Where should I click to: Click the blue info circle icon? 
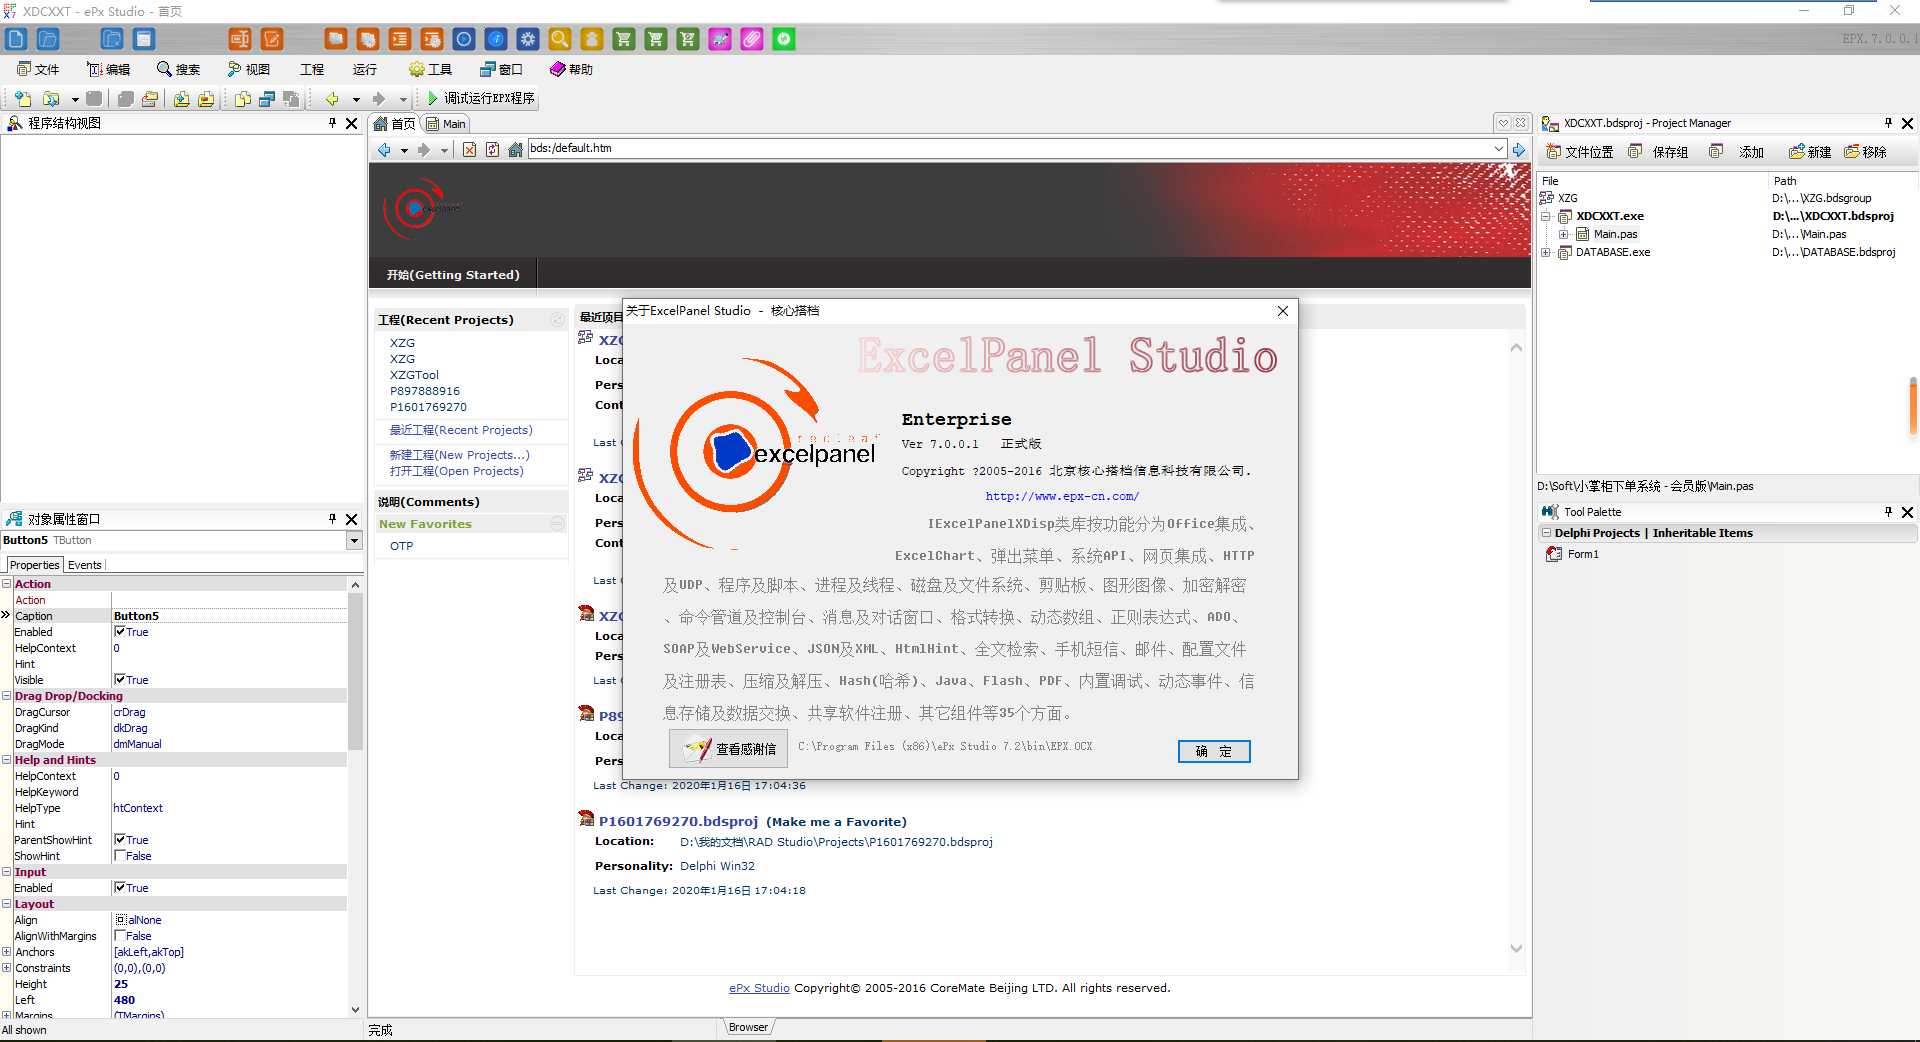click(x=496, y=39)
